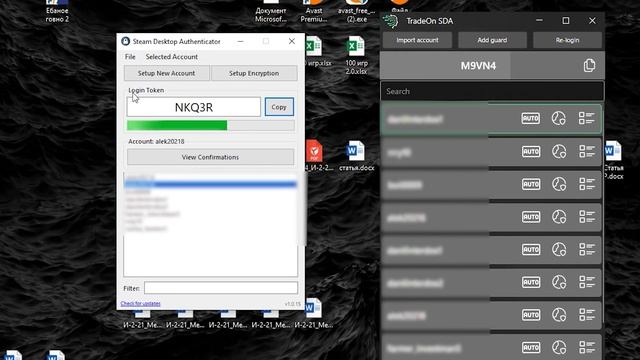Viewport: 640px width, 360px height.
Task: Select 'Документ Microsof...' desktop icon
Action: [x=270, y=12]
